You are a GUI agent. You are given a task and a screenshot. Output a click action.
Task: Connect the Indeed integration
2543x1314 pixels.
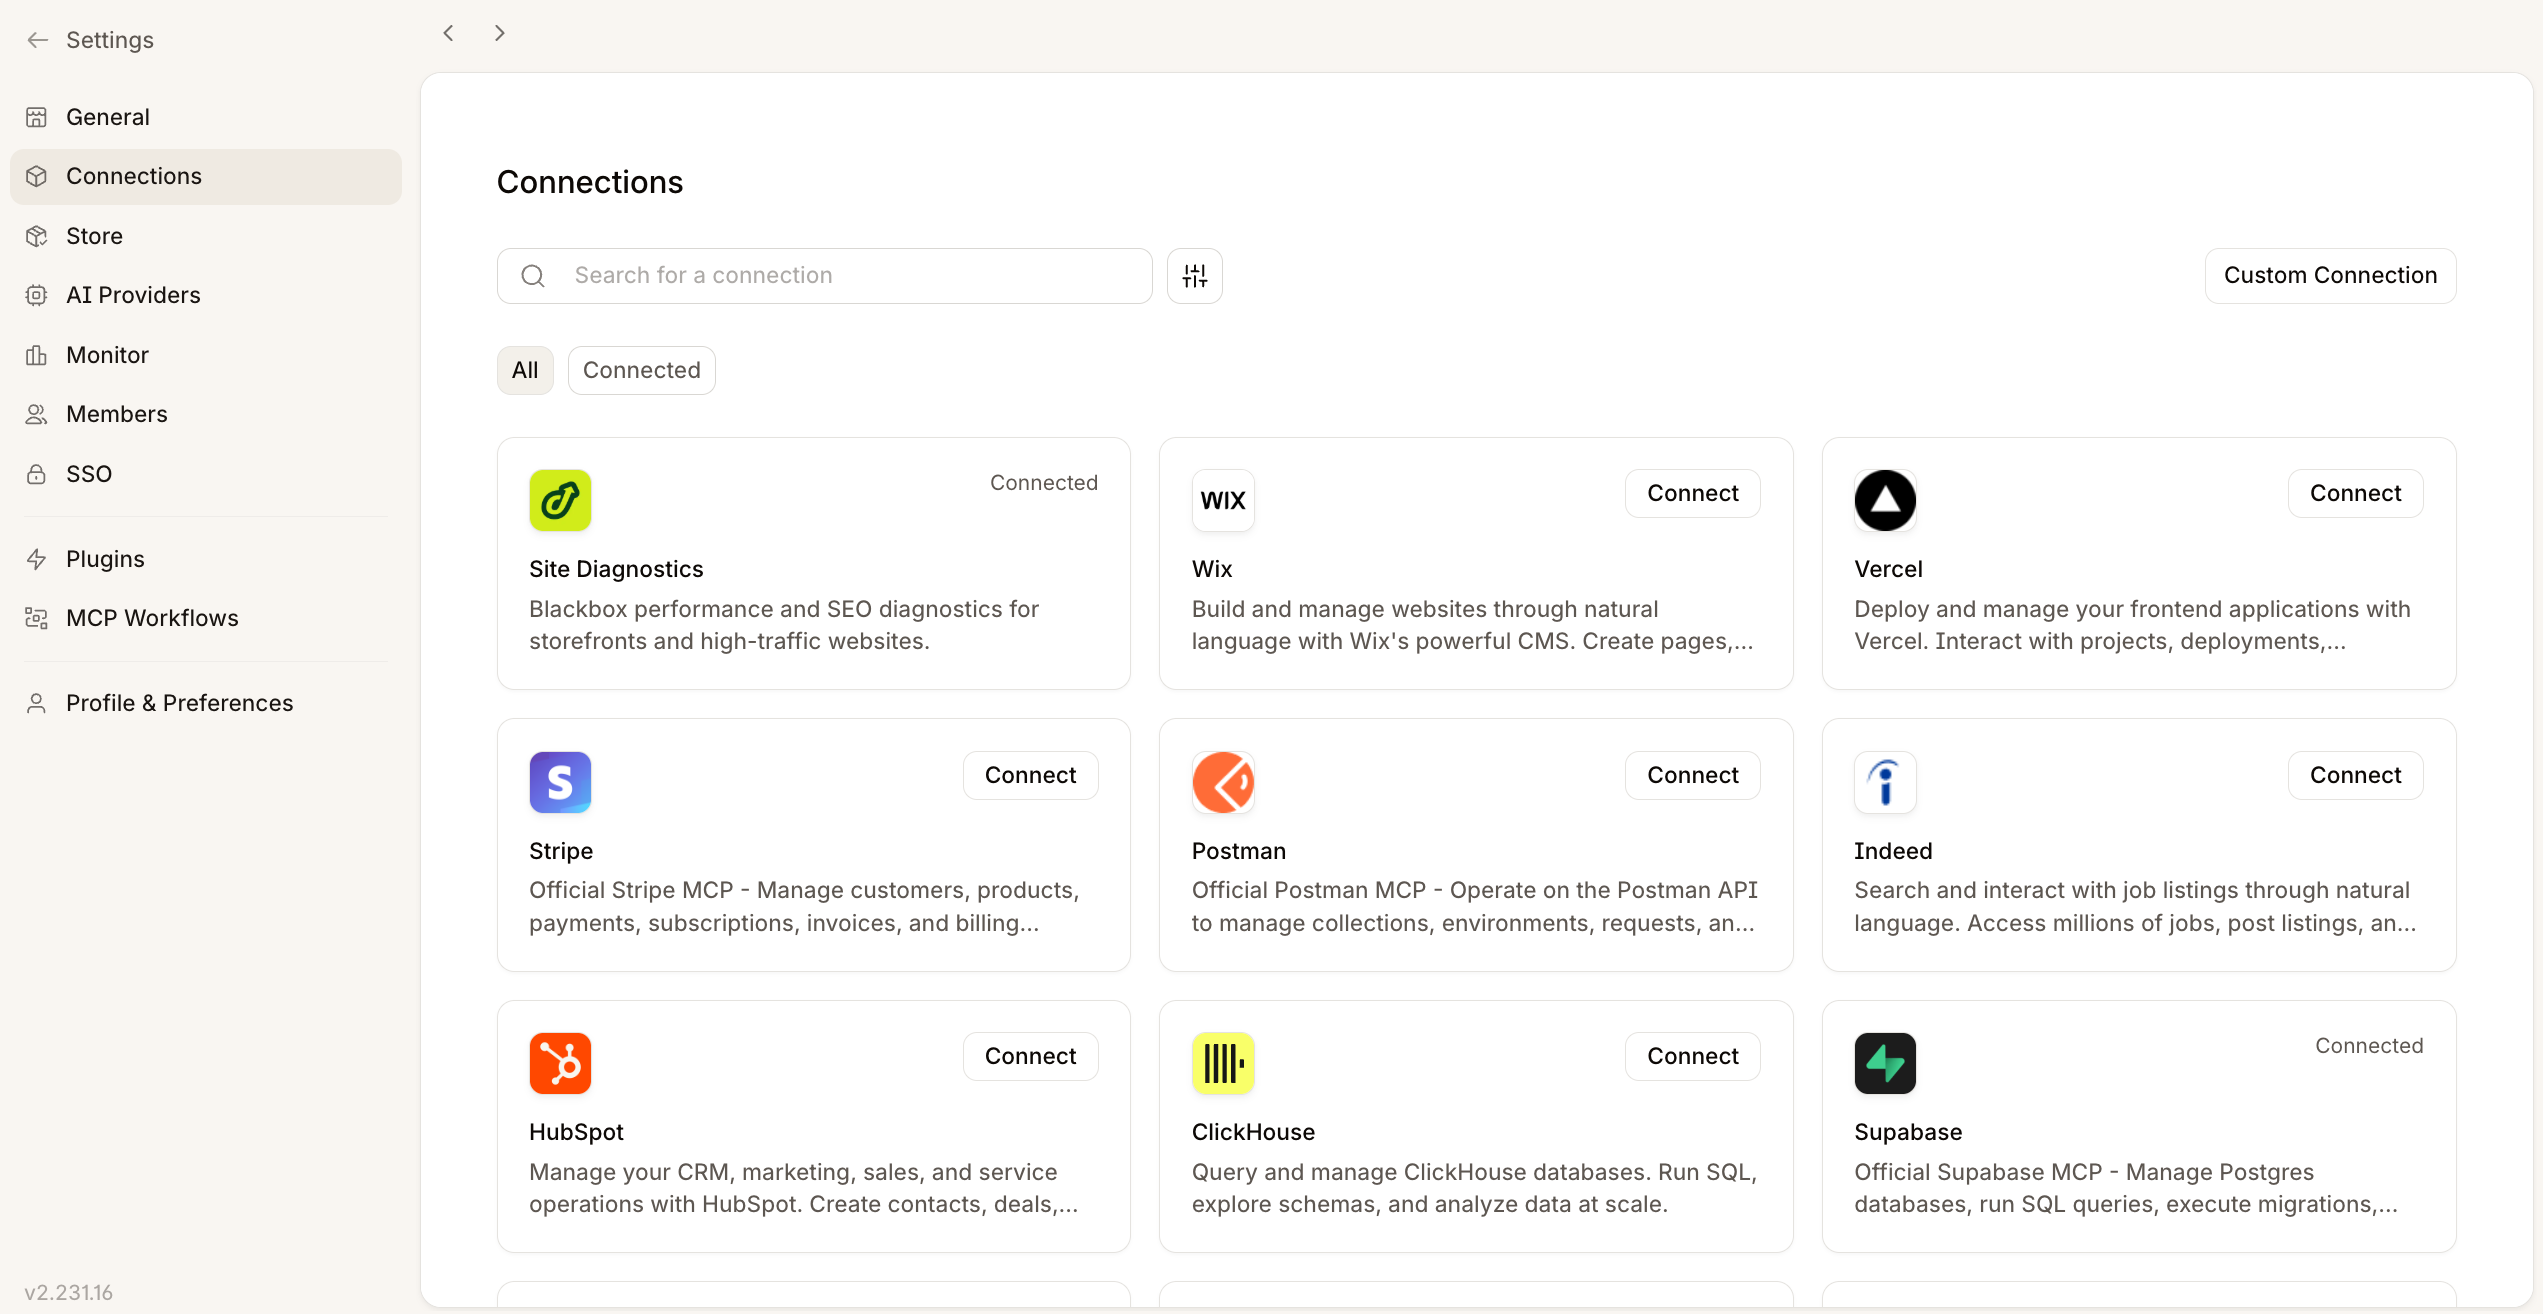(x=2355, y=775)
